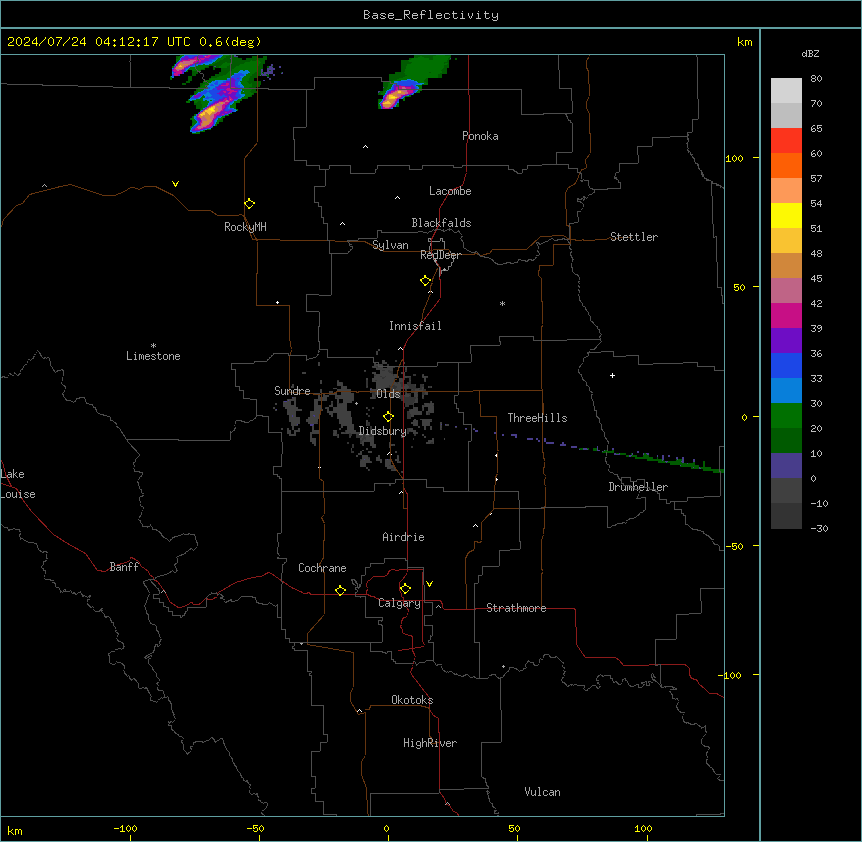Select the red 60 dBZ color swatch
Viewport: 862px width, 842px height.
[786, 140]
